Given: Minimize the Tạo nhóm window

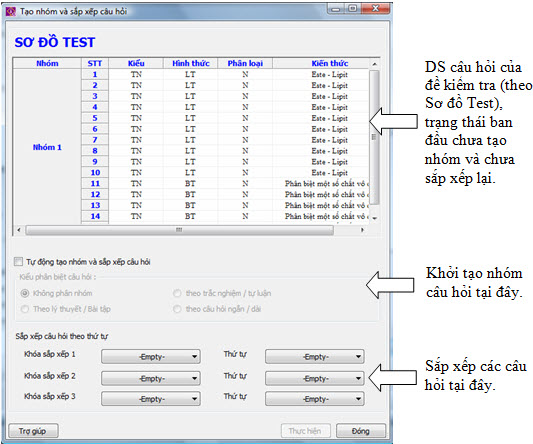Looking at the screenshot, I should pos(336,8).
